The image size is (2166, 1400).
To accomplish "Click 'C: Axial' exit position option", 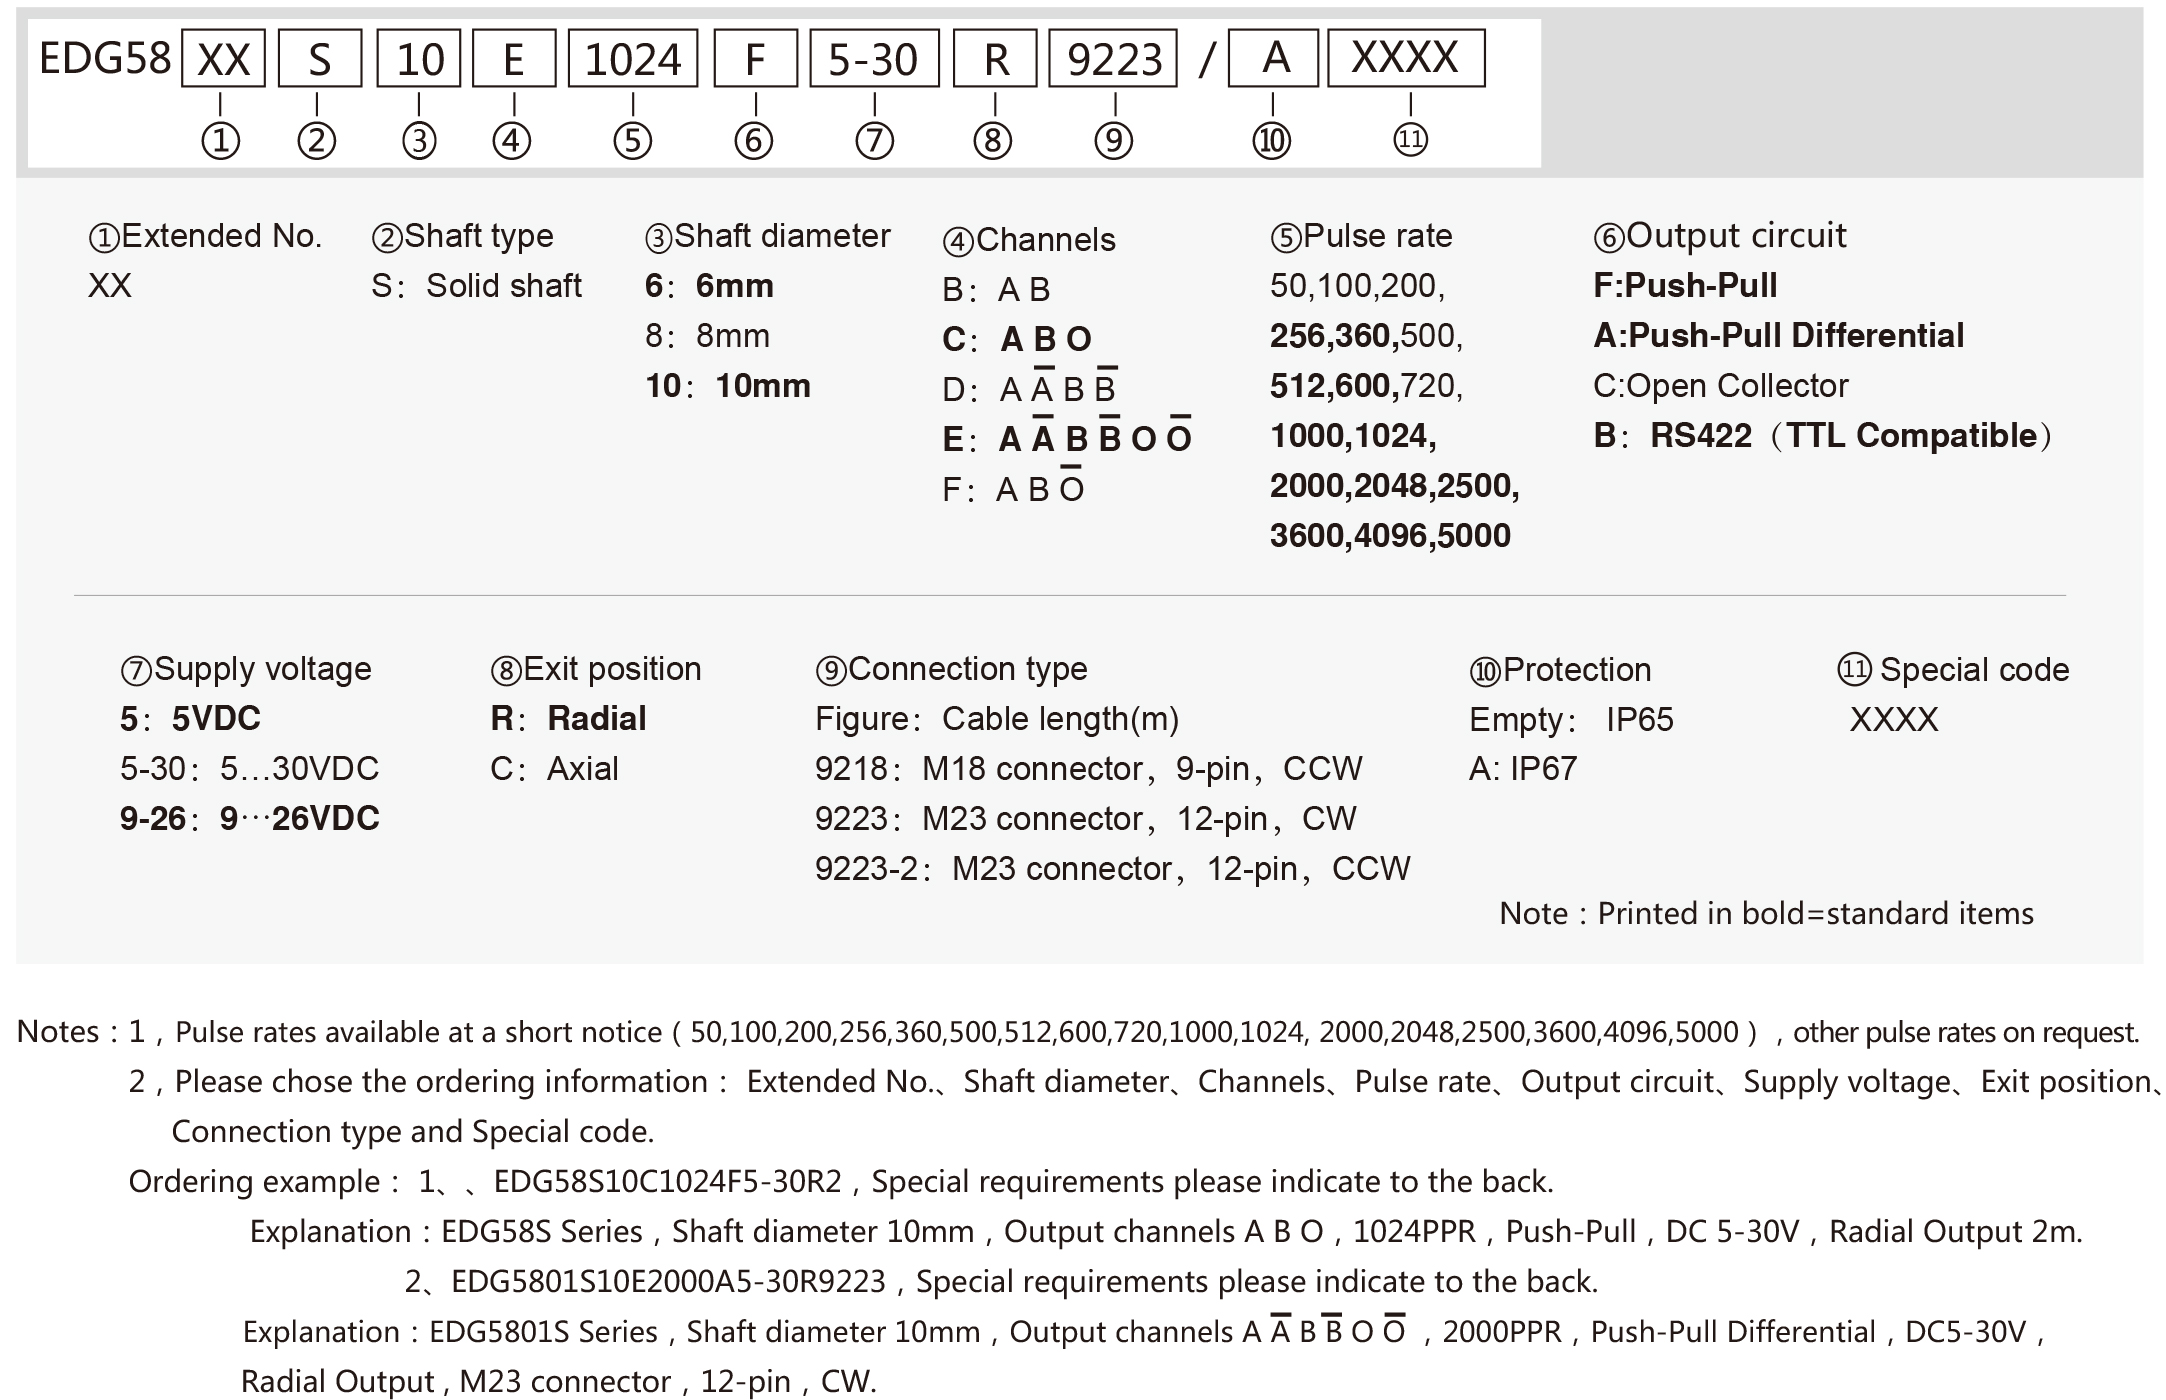I will tap(554, 769).
